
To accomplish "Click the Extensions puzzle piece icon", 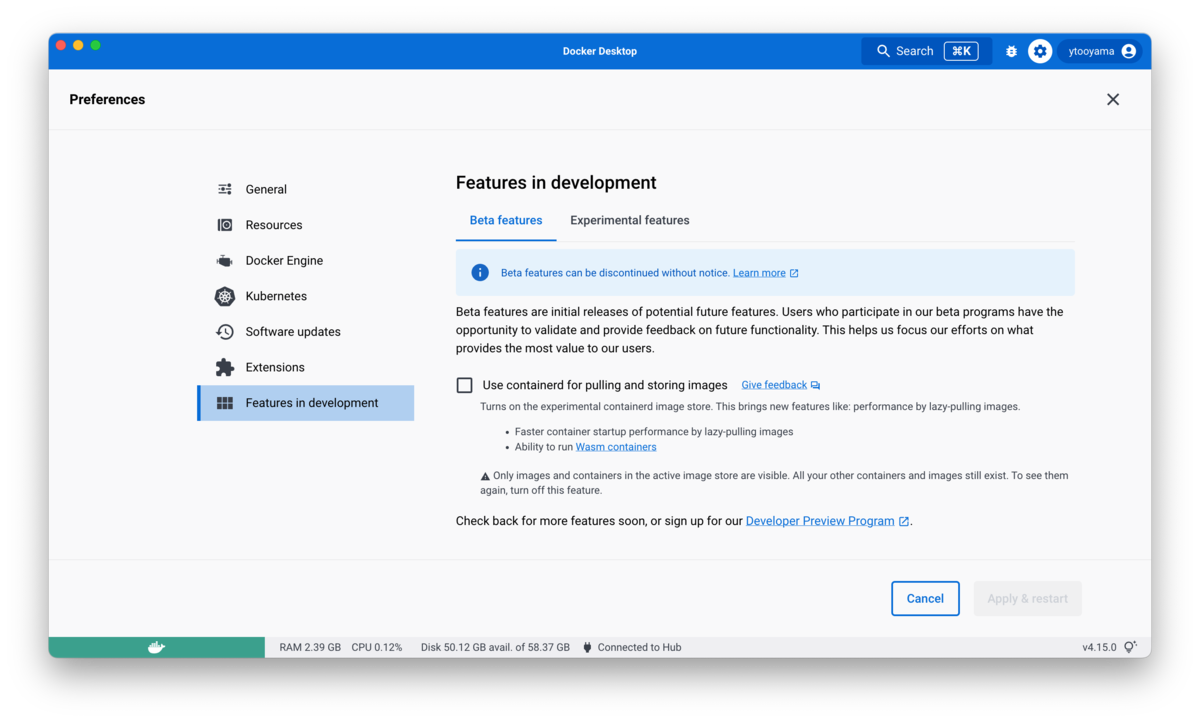I will [225, 367].
